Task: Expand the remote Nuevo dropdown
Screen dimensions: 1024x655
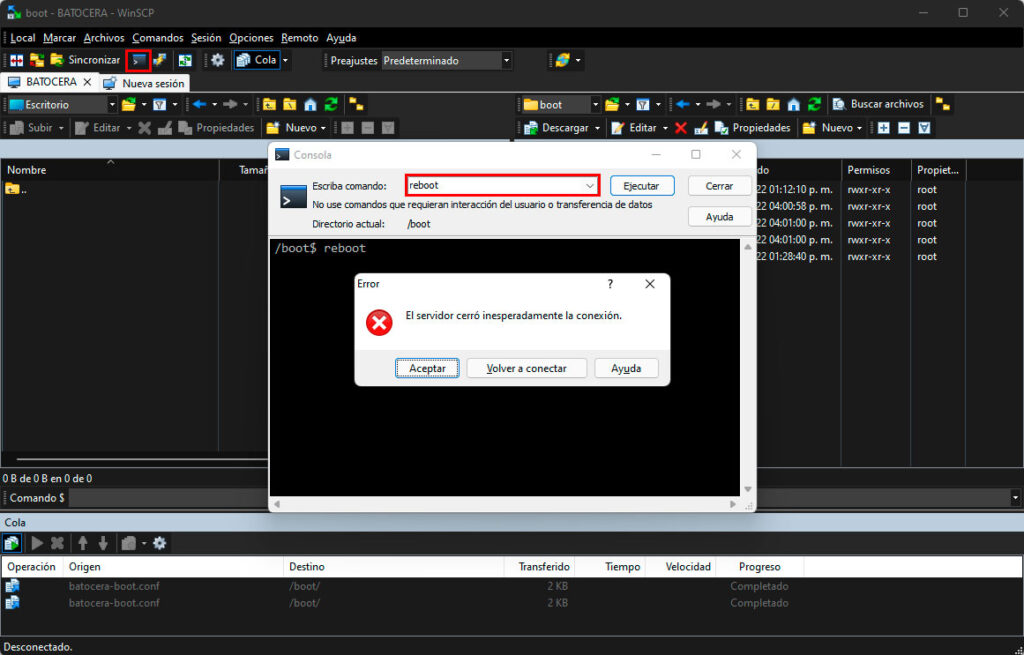Action: click(859, 128)
